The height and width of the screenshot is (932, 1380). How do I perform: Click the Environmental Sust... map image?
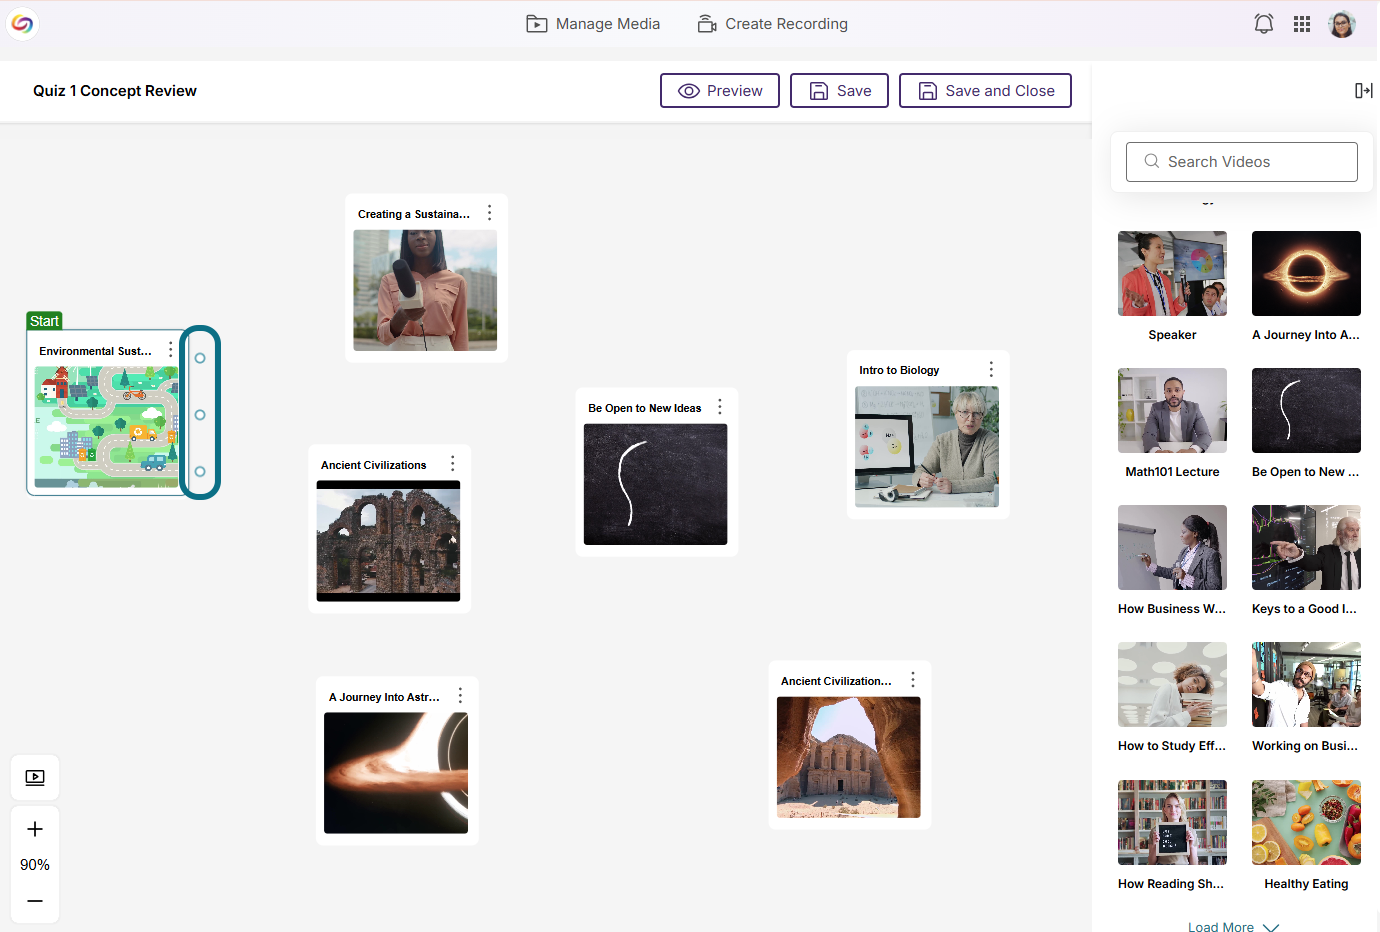pos(107,427)
